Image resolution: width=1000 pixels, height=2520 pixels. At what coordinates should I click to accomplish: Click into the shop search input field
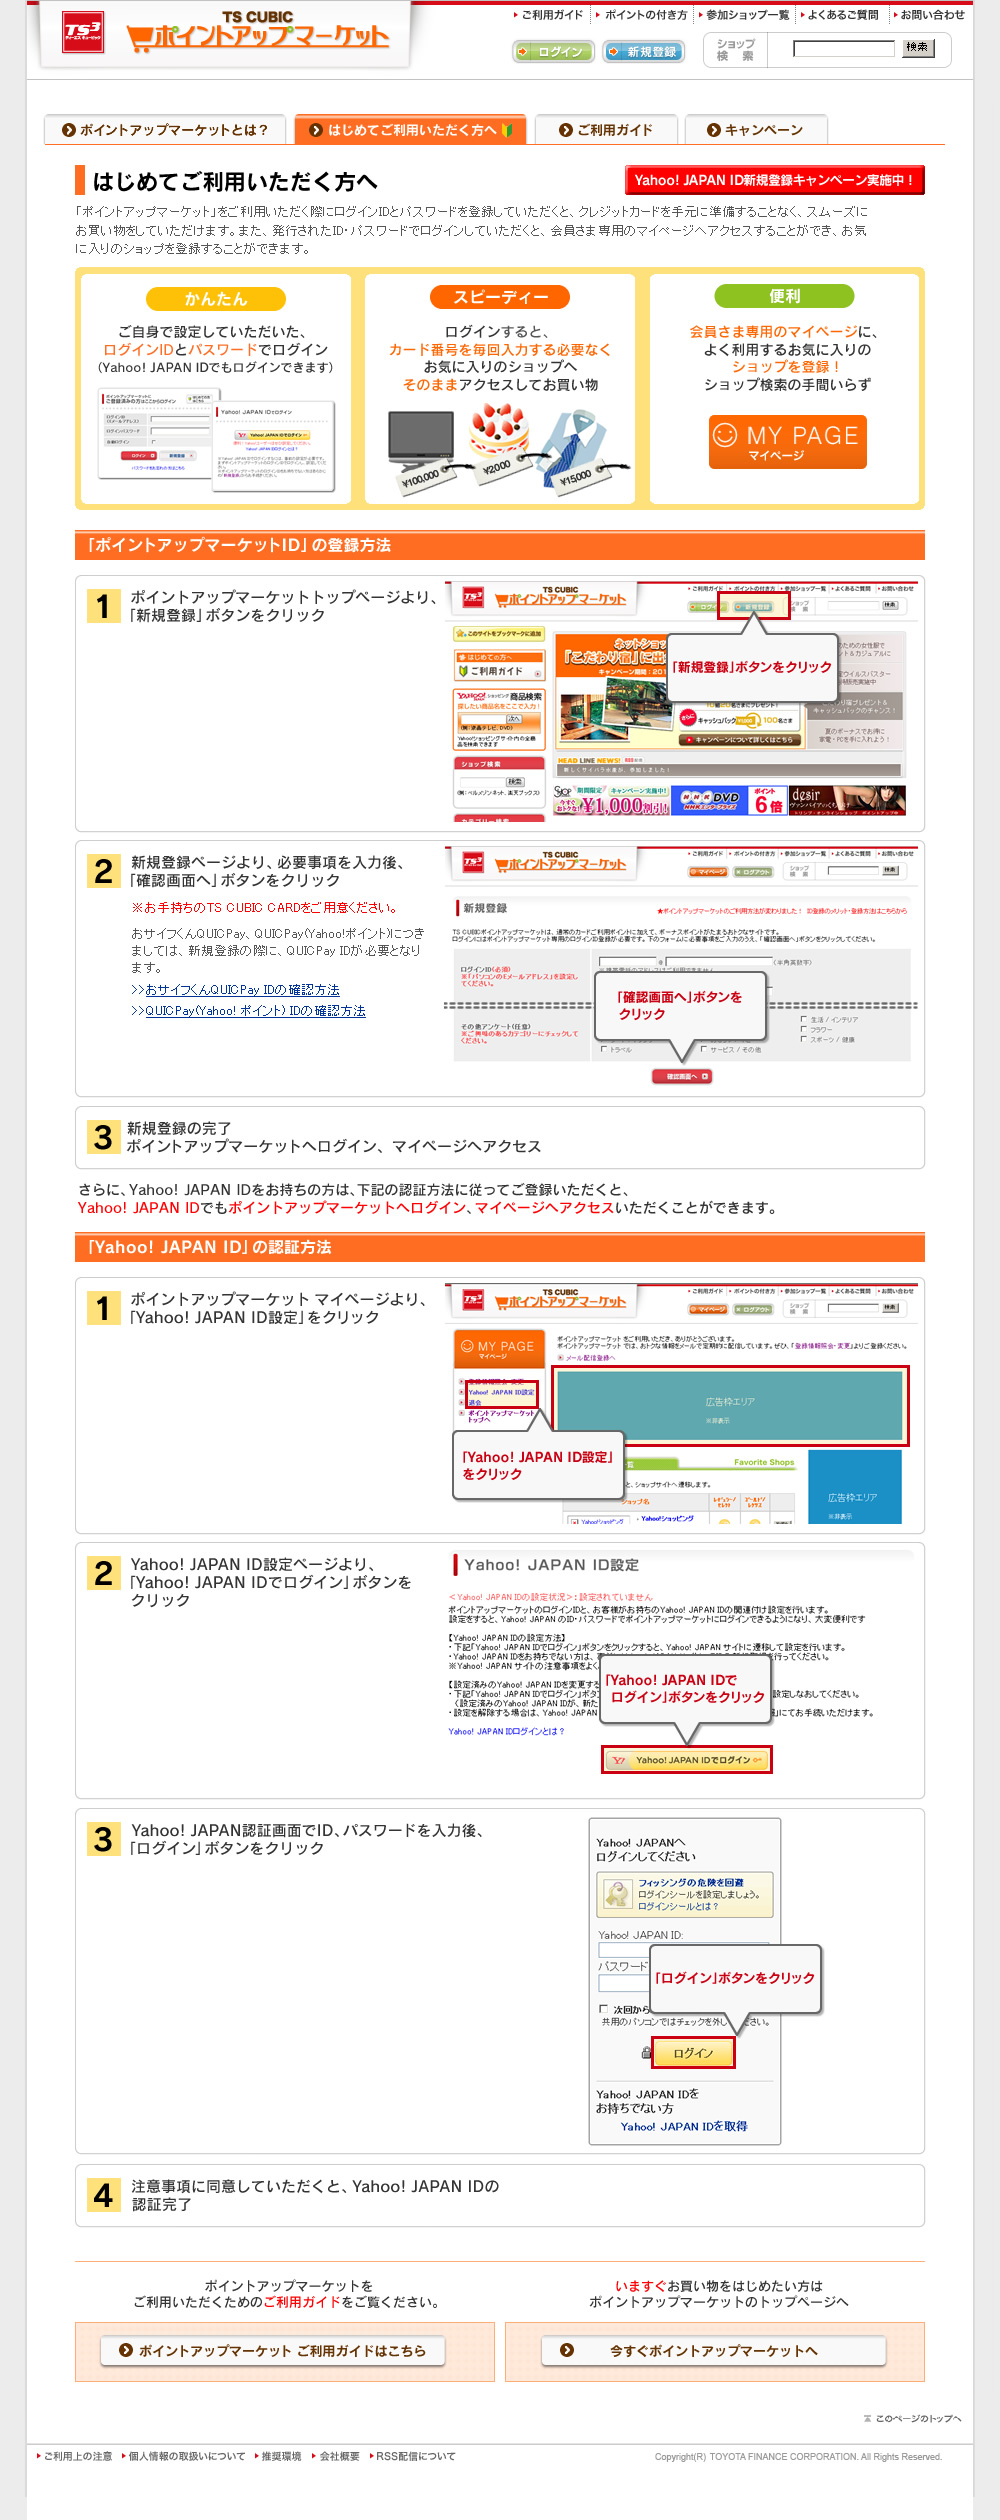tap(843, 49)
